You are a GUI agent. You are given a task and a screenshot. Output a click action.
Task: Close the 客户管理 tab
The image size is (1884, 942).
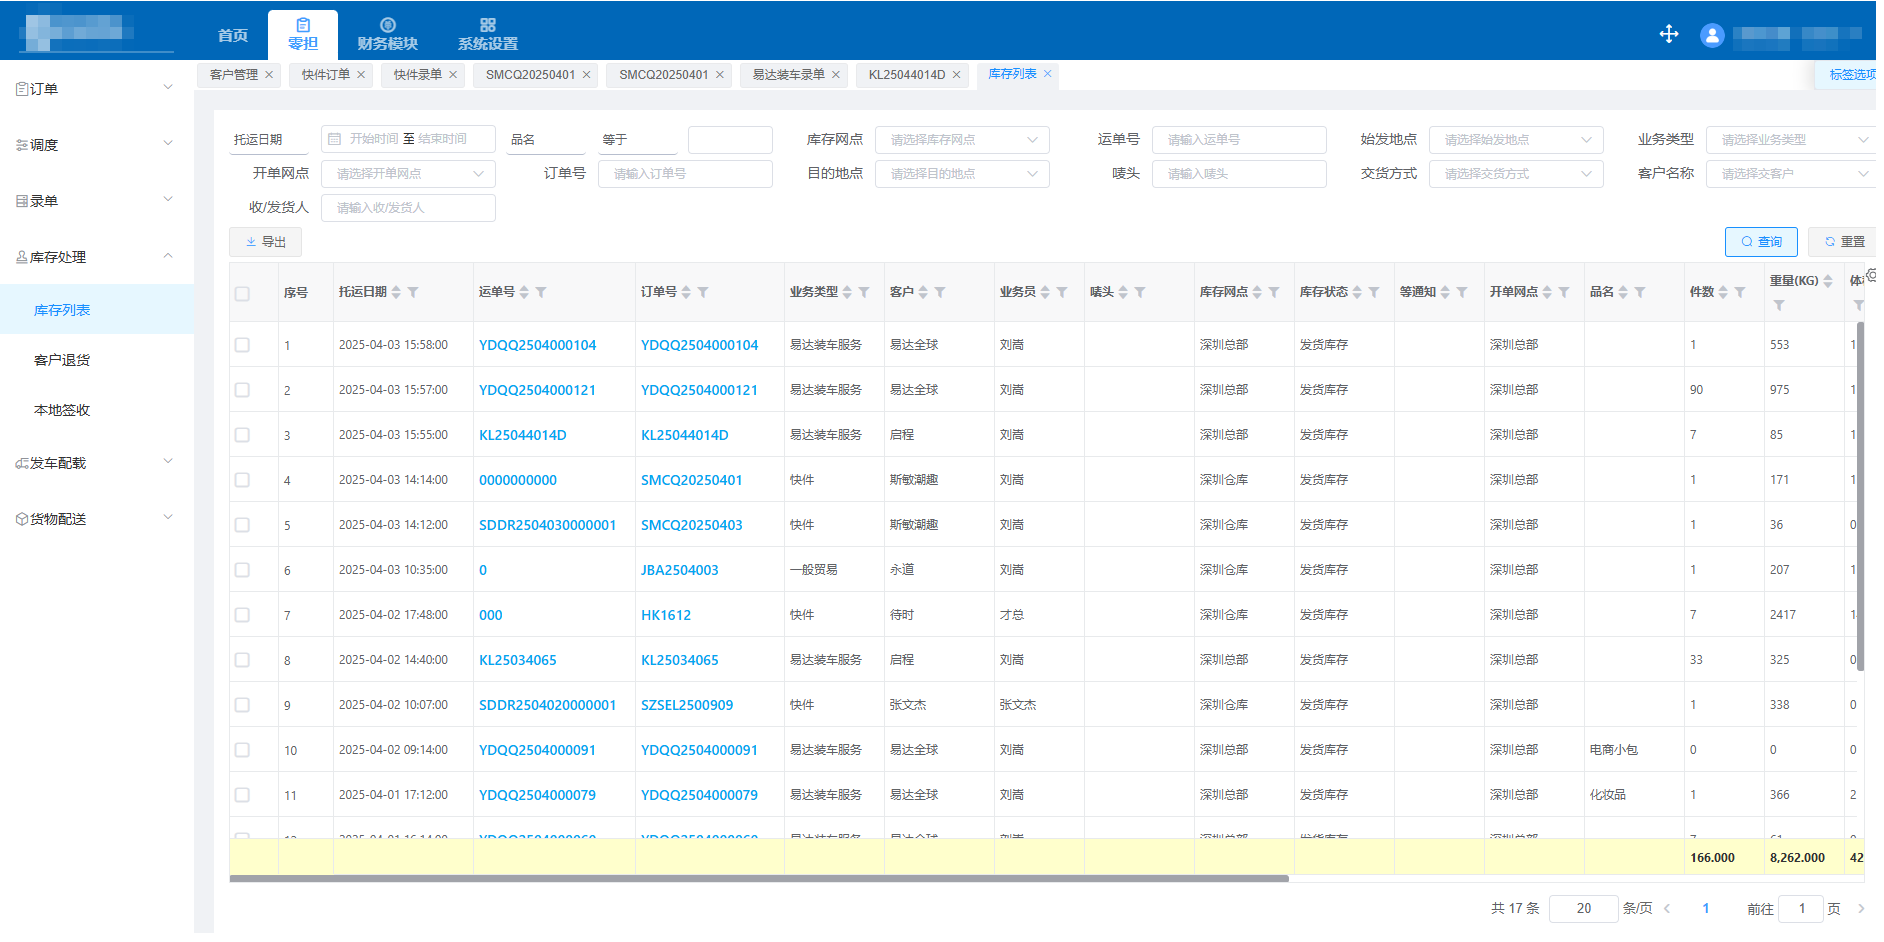click(x=269, y=75)
